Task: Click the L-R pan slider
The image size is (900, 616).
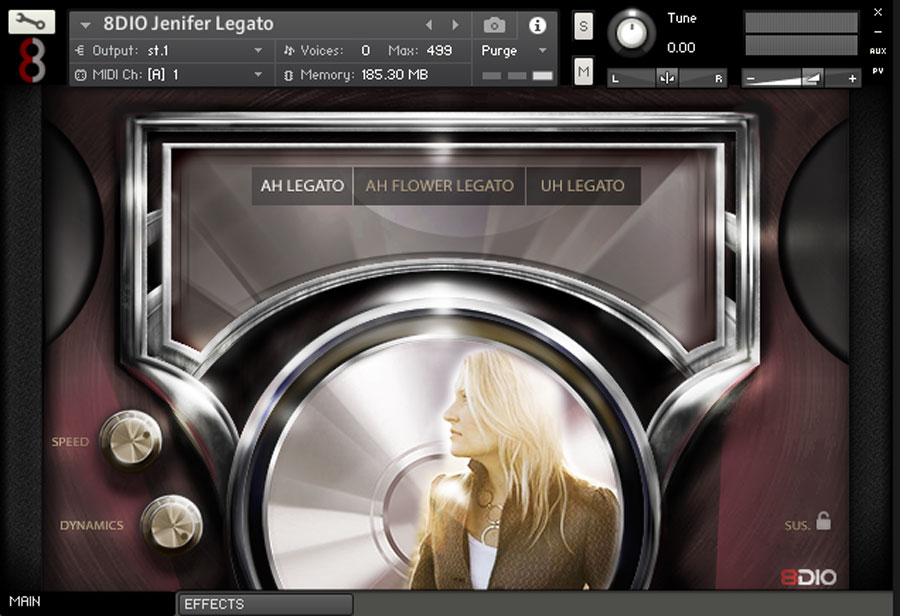Action: (x=667, y=78)
